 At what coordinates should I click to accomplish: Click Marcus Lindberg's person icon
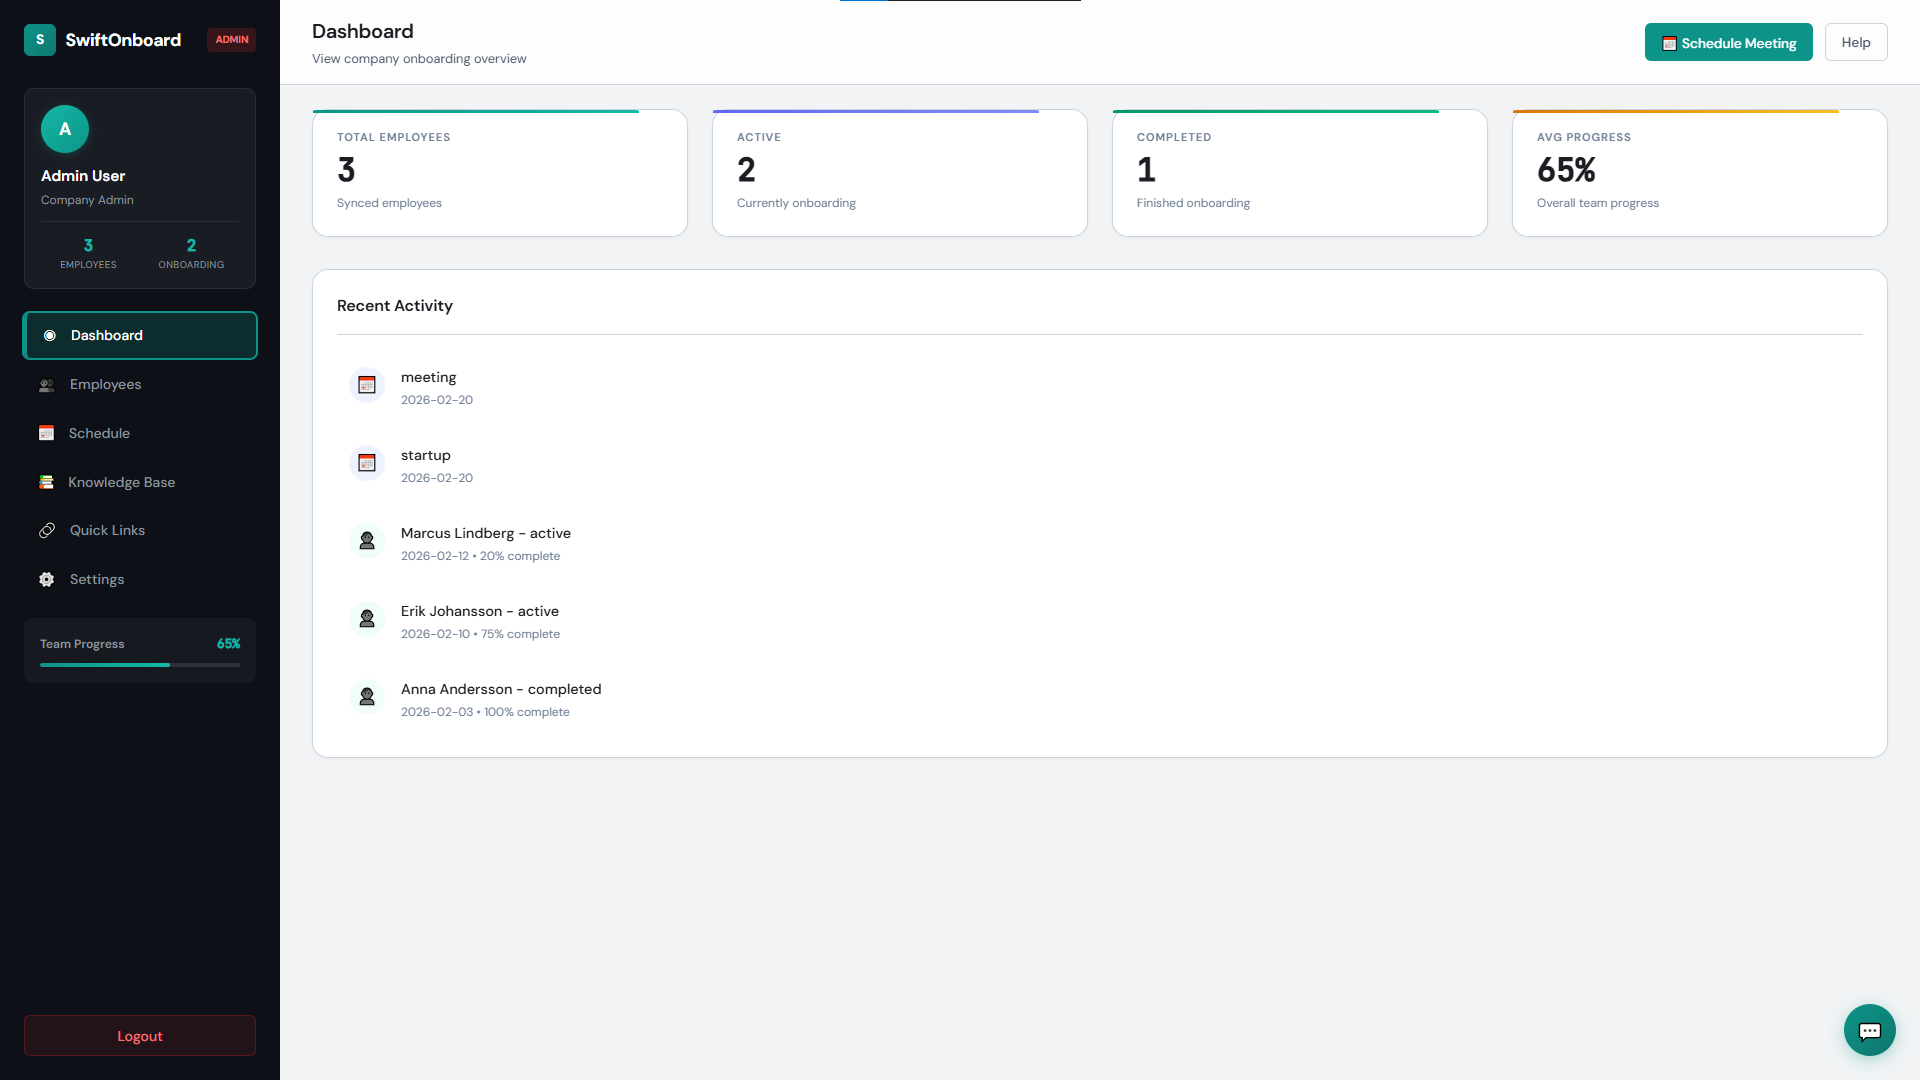[x=367, y=541]
